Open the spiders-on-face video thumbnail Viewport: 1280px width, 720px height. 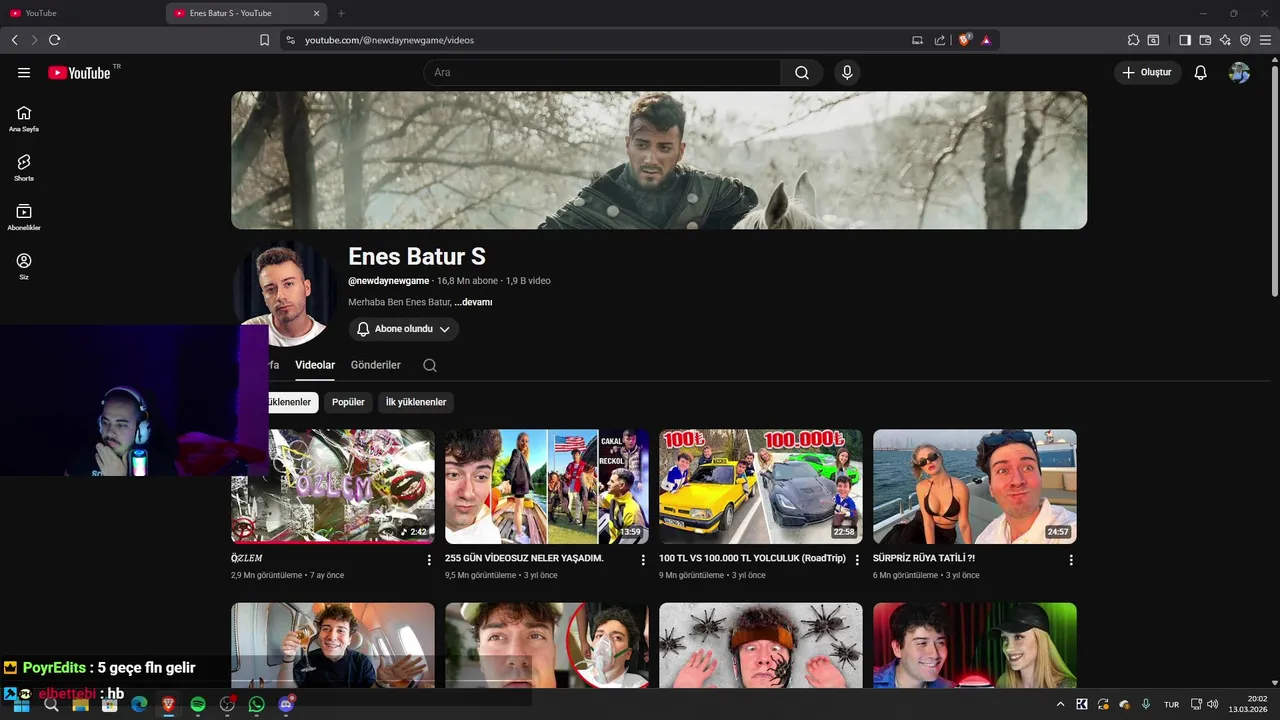point(761,645)
